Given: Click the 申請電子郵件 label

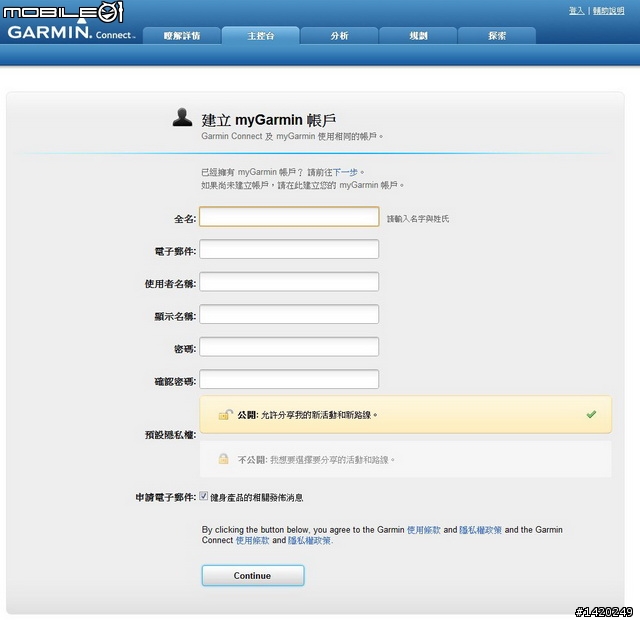Looking at the screenshot, I should pos(166,497).
